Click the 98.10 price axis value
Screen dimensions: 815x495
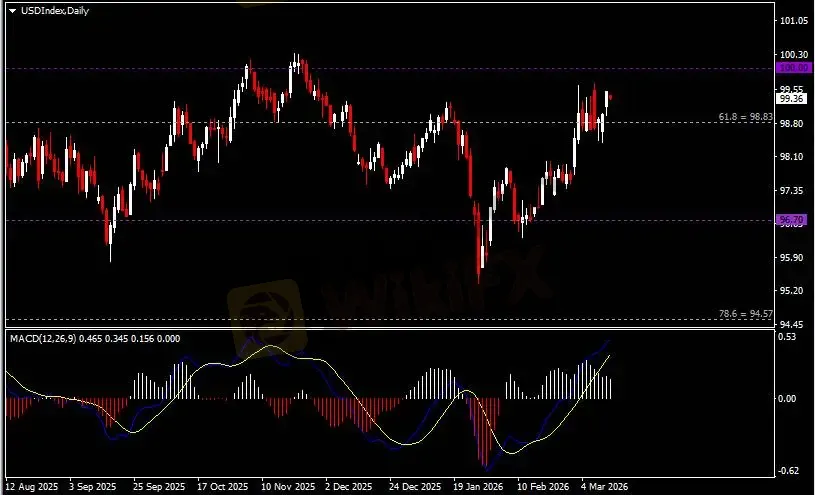pyautogui.click(x=793, y=157)
